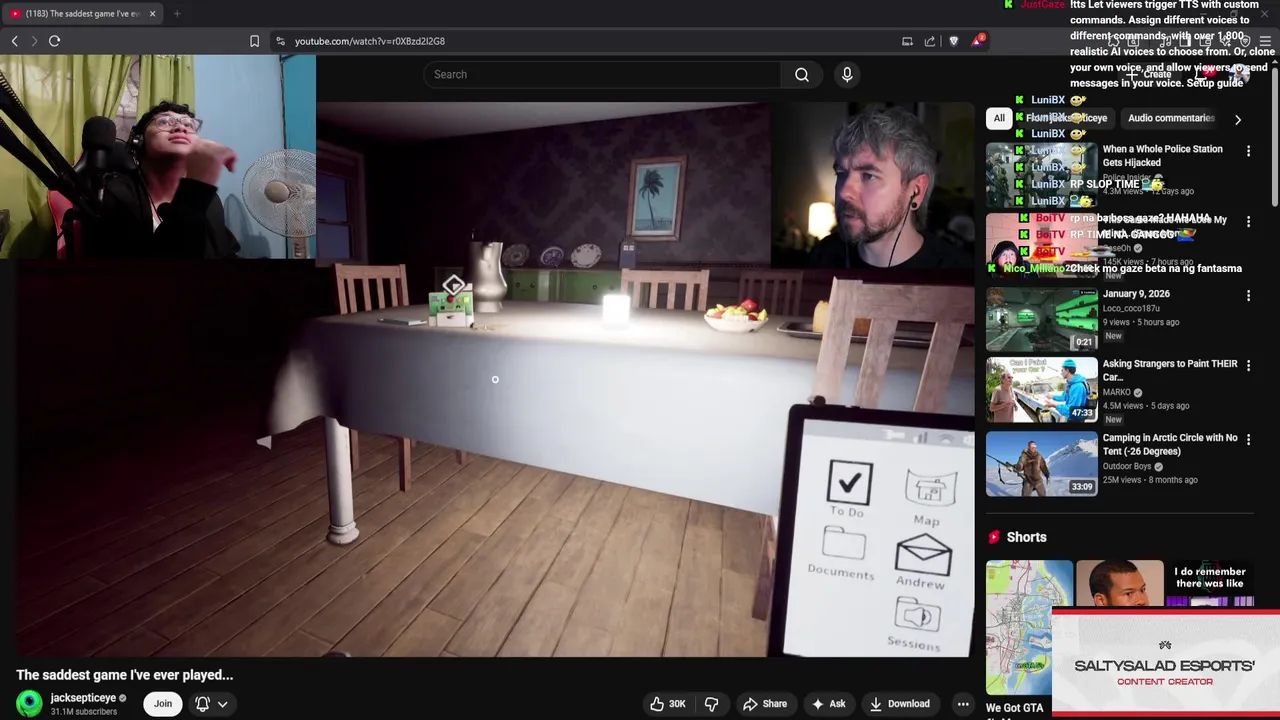Click the Join membership button

coord(163,704)
